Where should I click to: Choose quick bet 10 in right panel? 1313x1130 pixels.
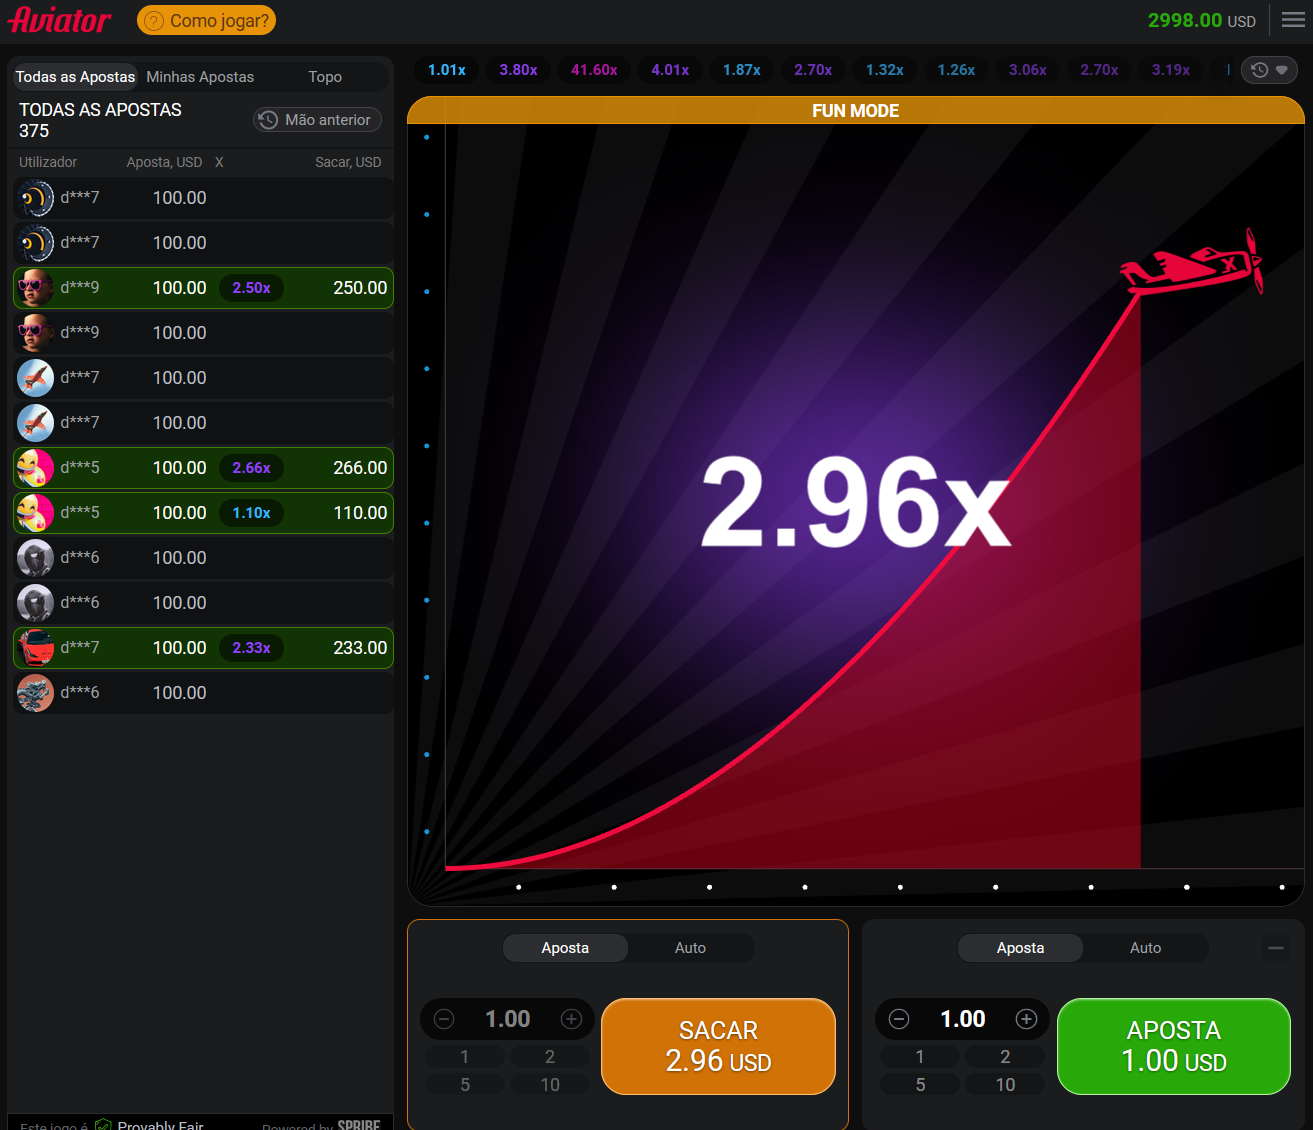(x=1005, y=1085)
